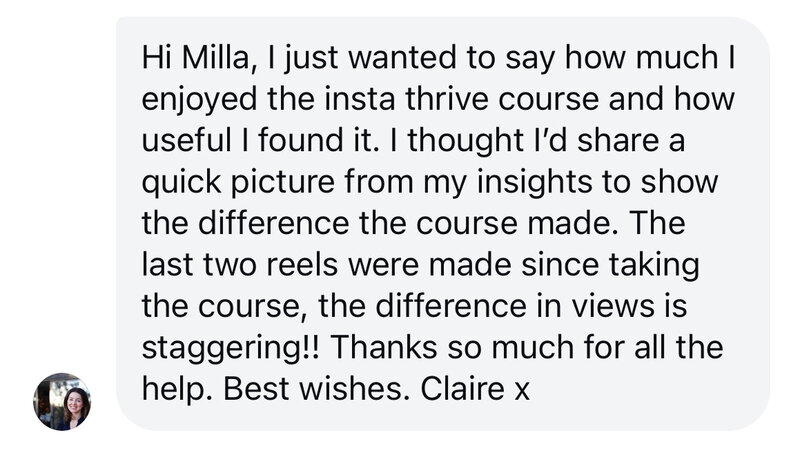
Task: Click the word 'staggering!!' in the message
Action: [230, 349]
